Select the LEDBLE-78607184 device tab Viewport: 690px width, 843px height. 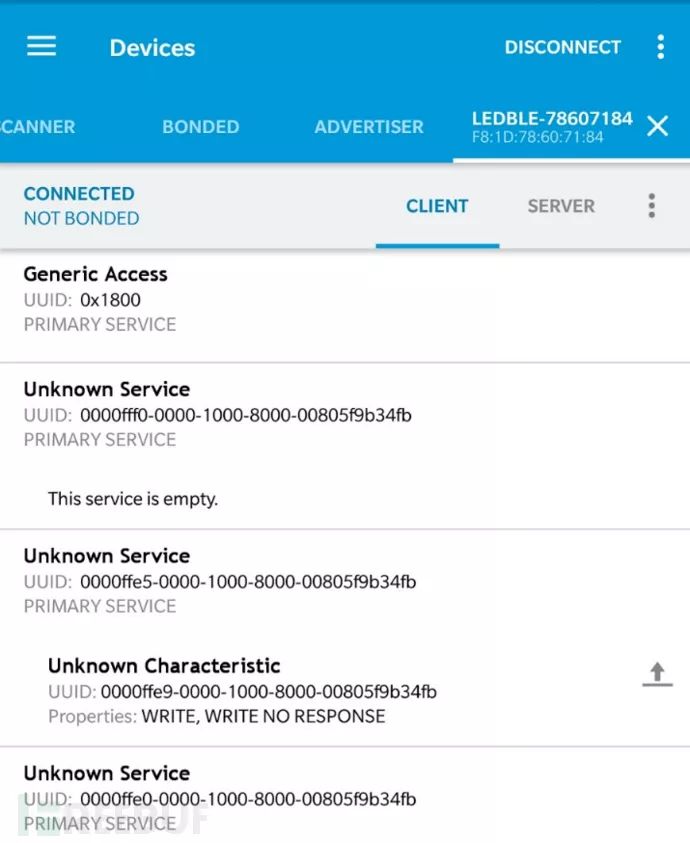[x=552, y=126]
